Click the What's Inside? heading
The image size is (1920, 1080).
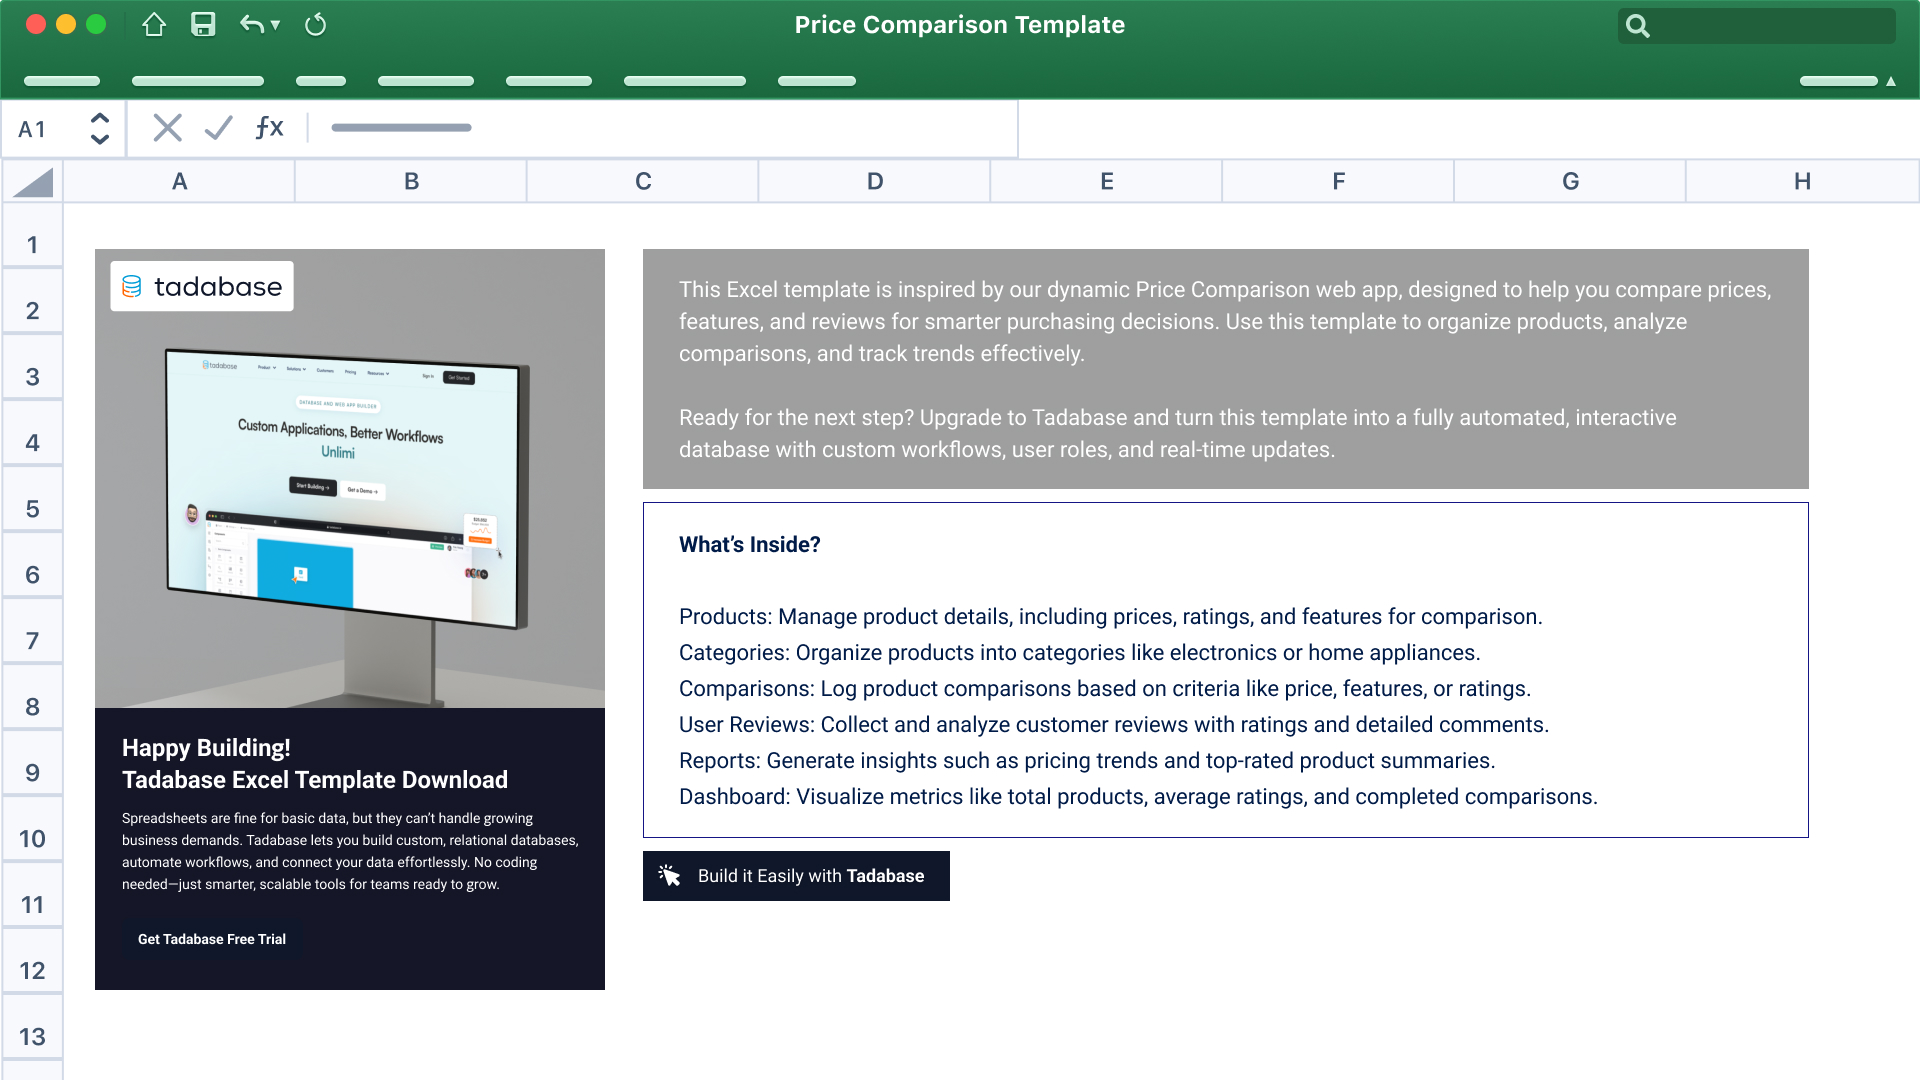(750, 545)
